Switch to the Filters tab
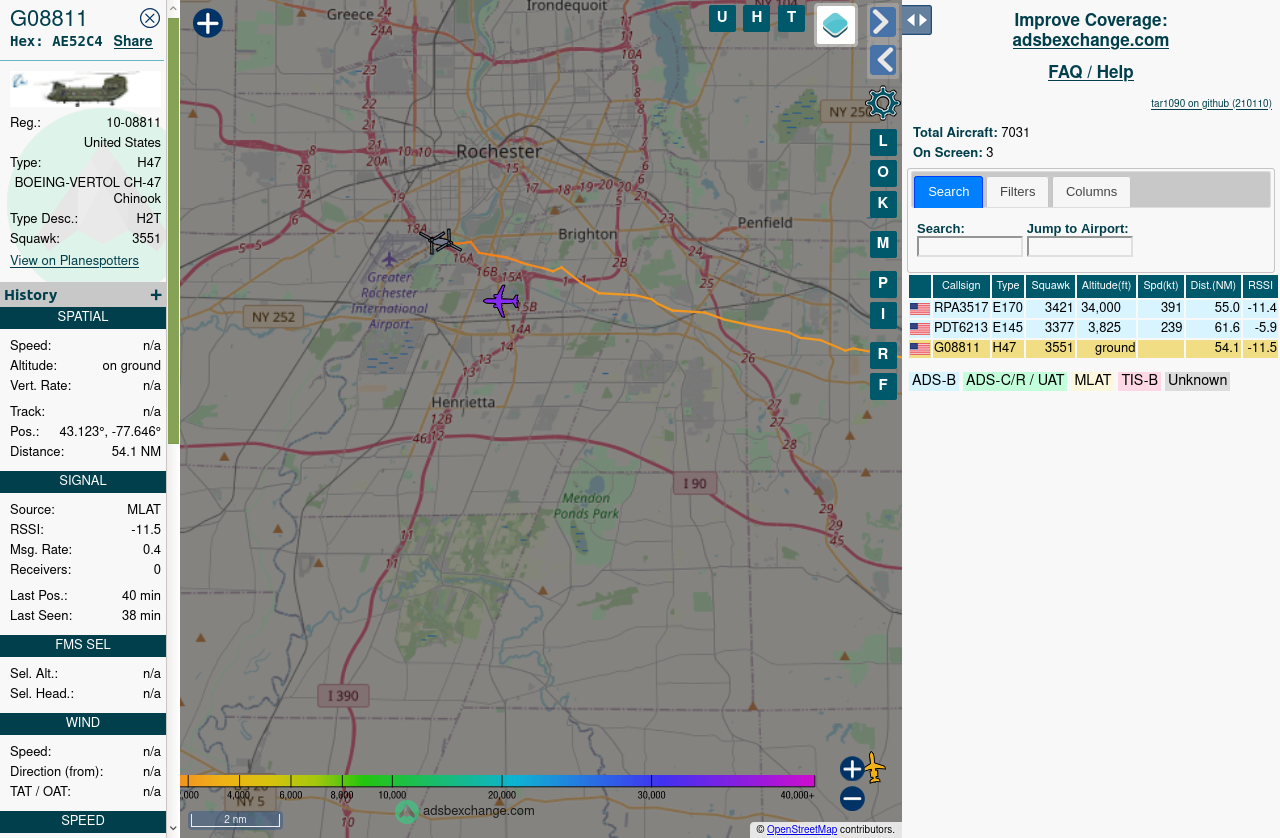The height and width of the screenshot is (838, 1280). pos(1017,192)
